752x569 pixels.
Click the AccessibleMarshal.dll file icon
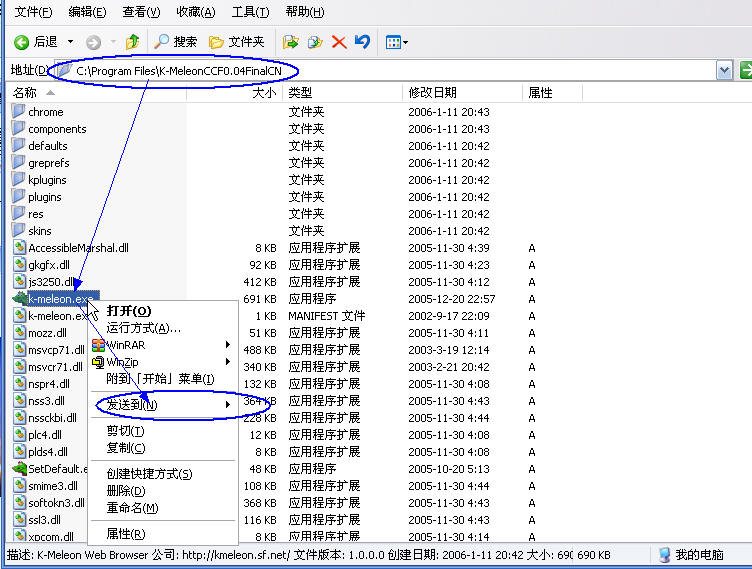click(x=19, y=248)
